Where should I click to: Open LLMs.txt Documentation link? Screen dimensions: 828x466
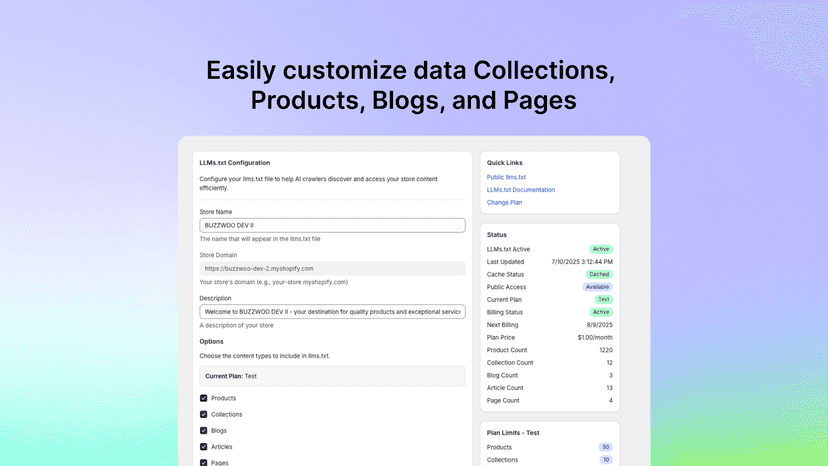[521, 190]
